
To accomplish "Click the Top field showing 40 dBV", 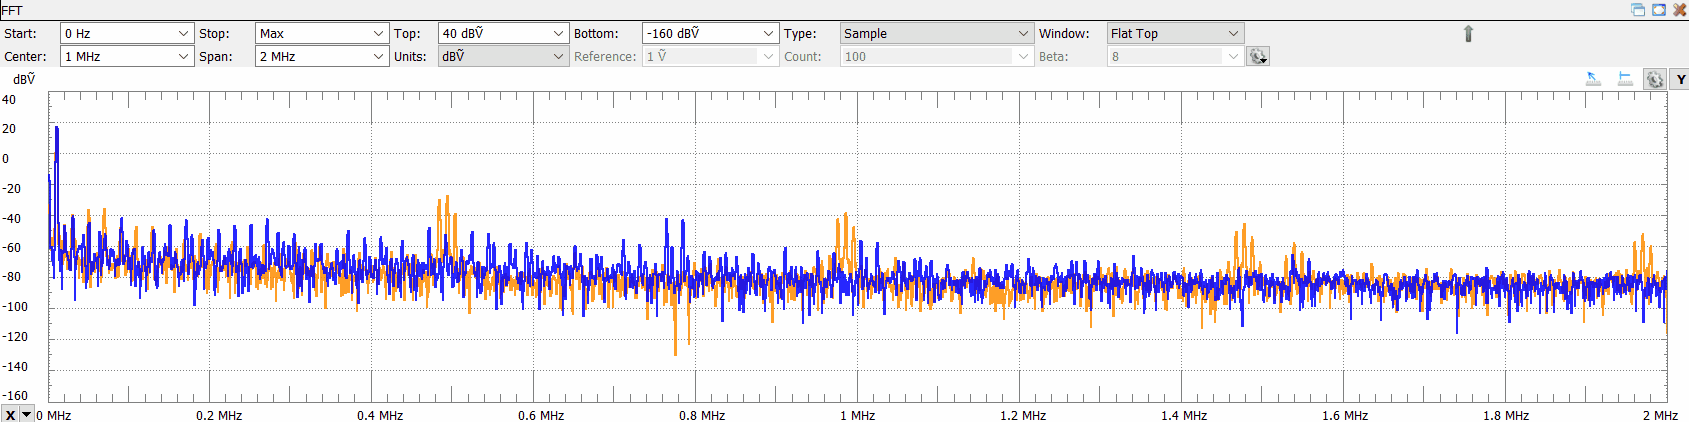I will pyautogui.click(x=495, y=34).
